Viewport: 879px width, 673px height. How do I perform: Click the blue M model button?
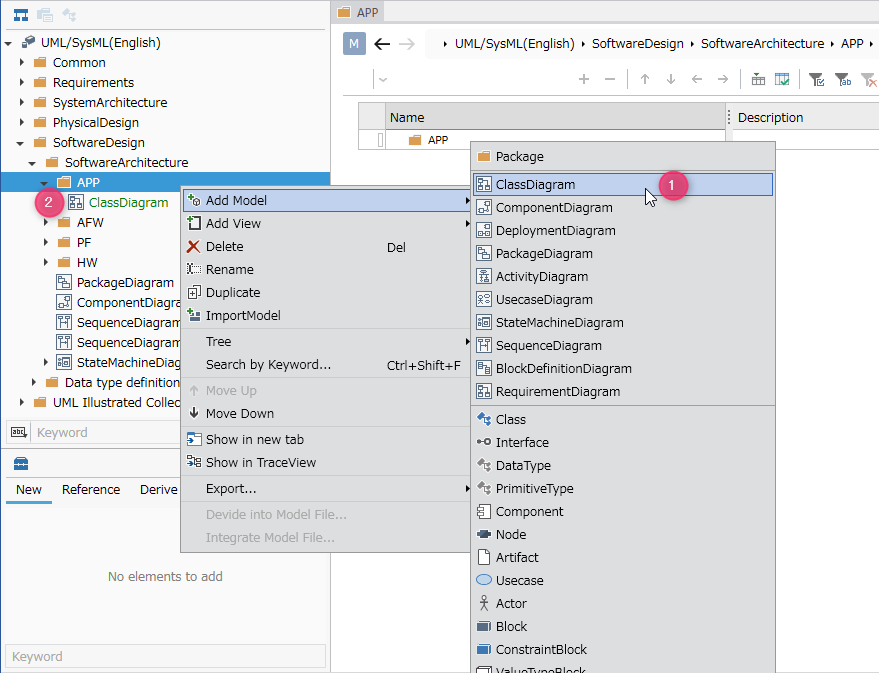(x=354, y=44)
